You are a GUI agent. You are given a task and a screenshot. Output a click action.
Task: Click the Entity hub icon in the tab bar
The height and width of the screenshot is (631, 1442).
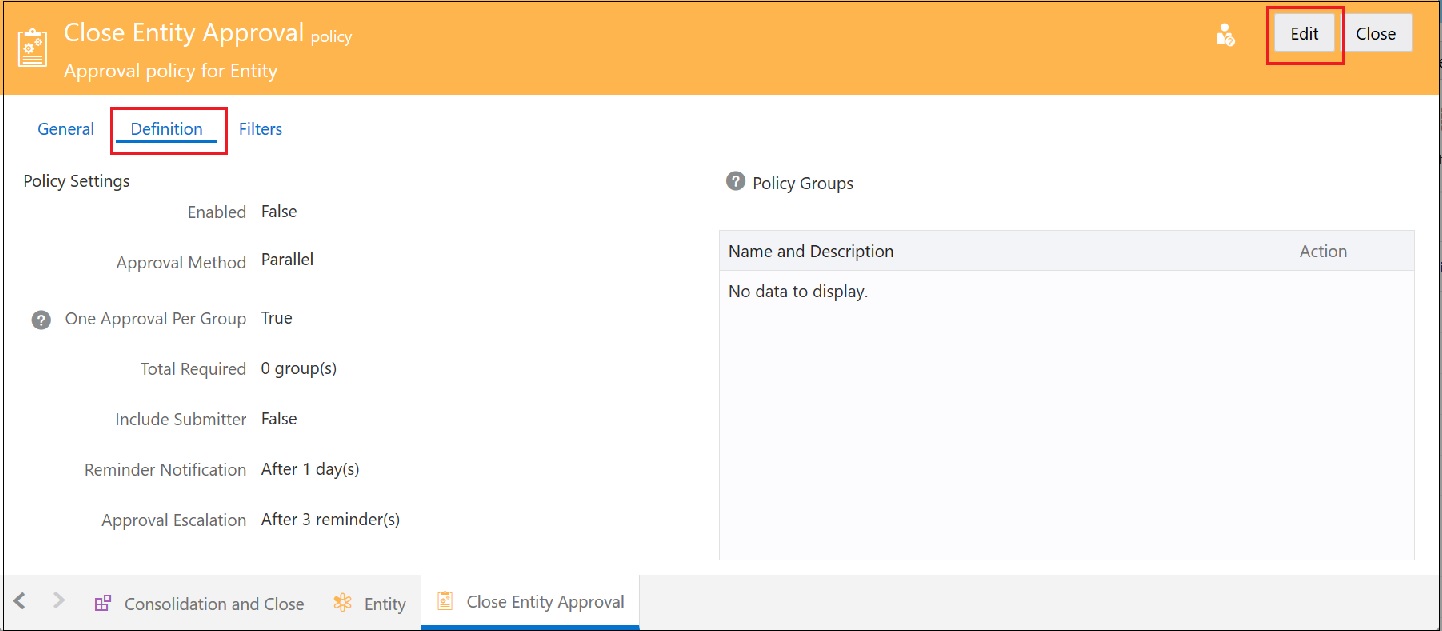click(x=341, y=602)
